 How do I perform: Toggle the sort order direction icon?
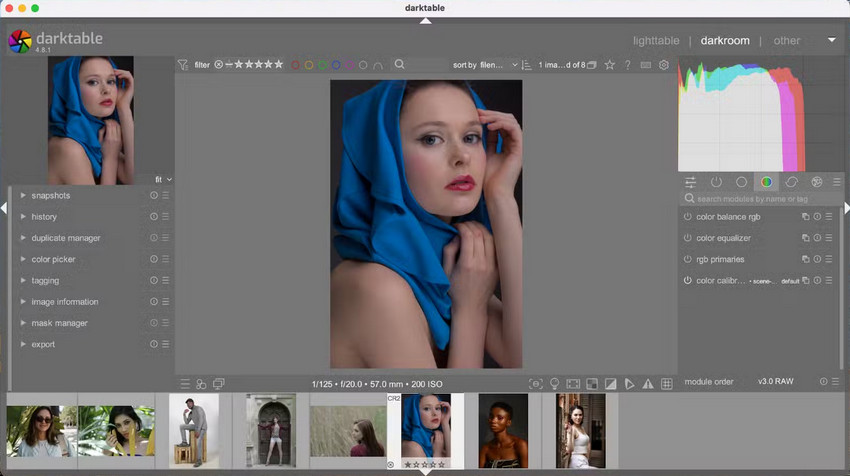[526, 65]
